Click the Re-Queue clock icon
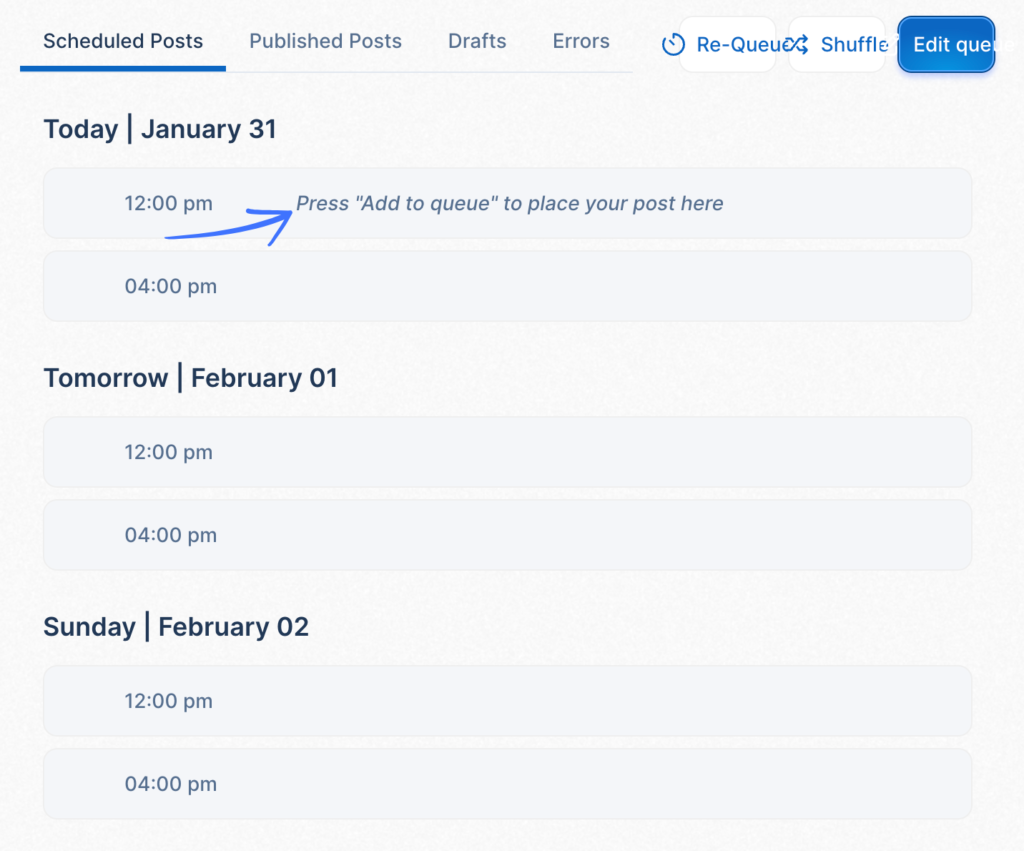1024x851 pixels. click(673, 44)
